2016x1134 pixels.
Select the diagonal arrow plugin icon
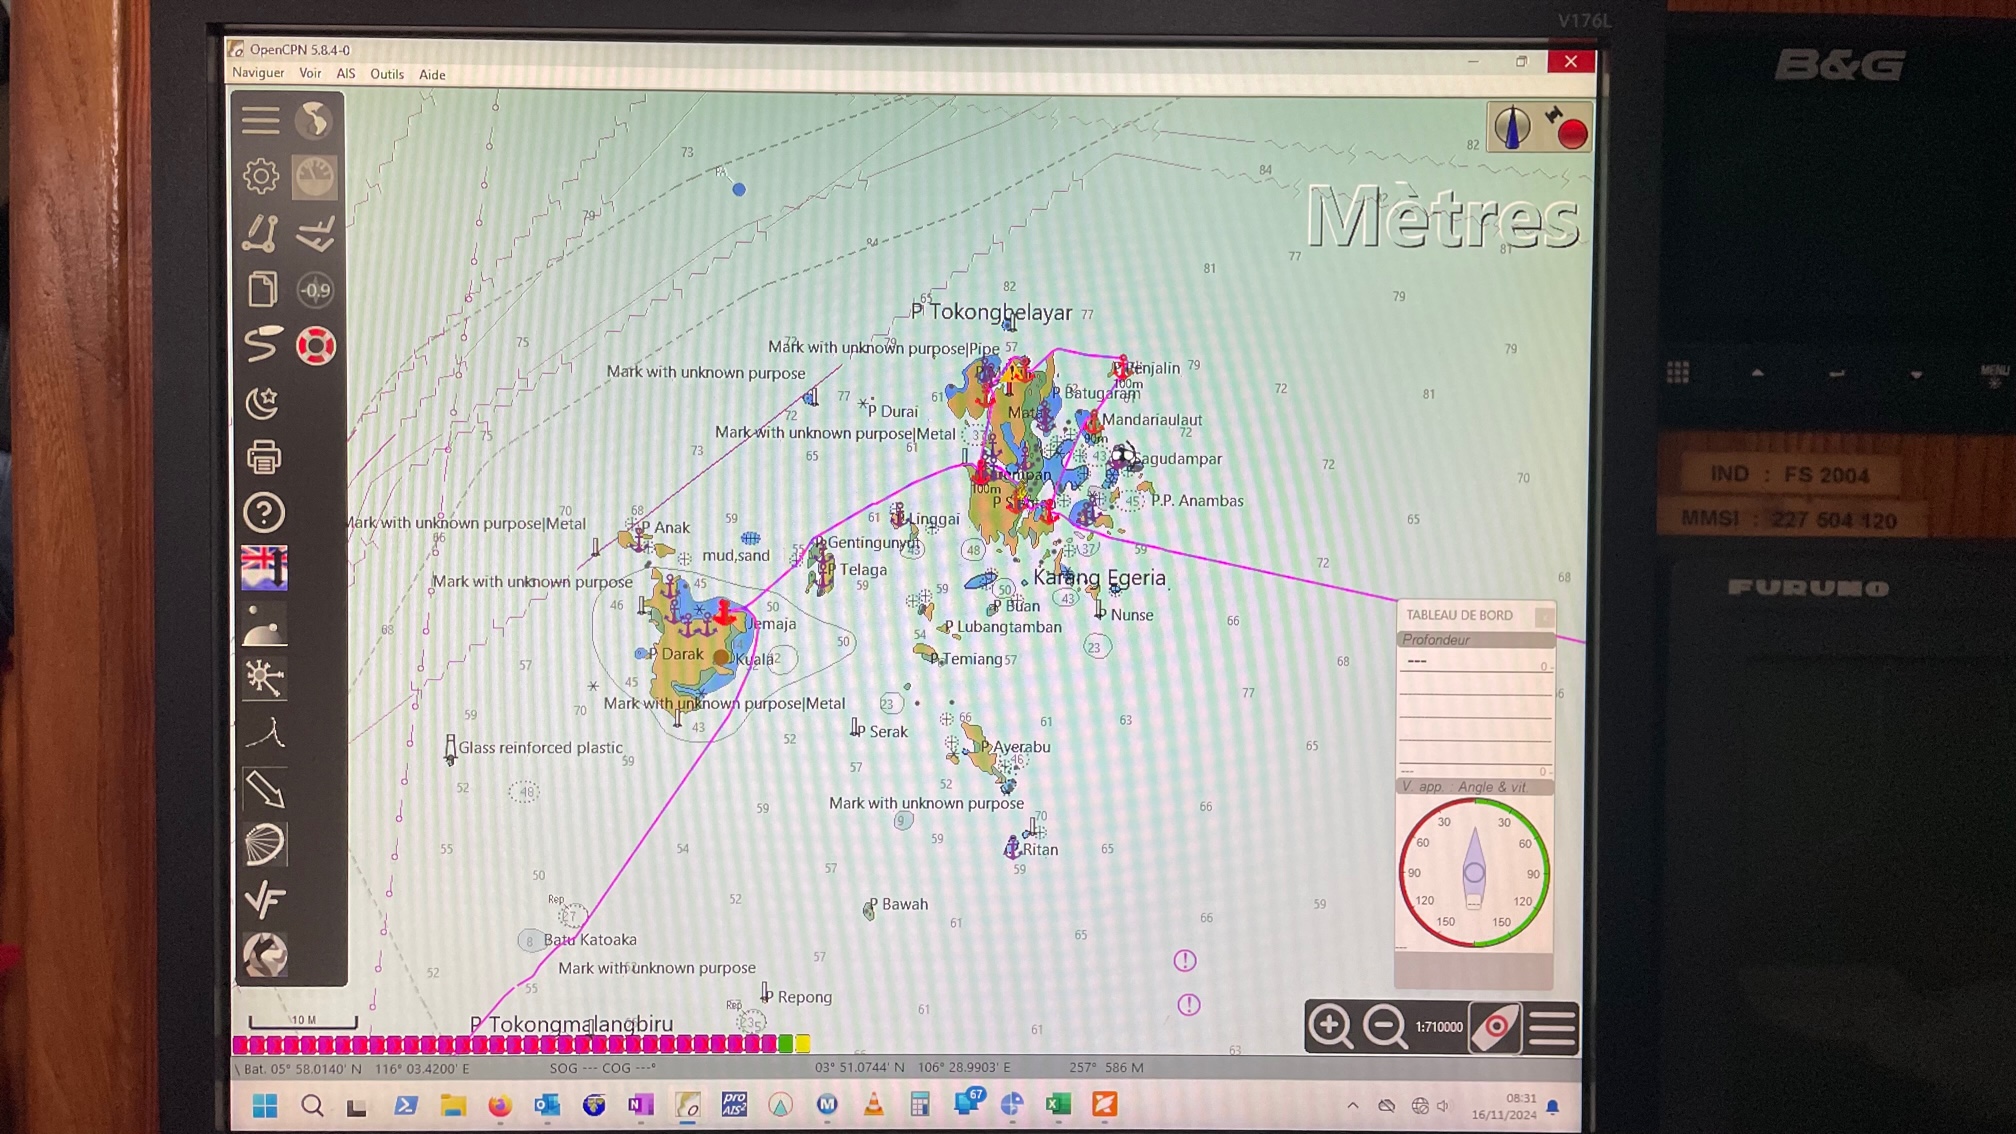coord(264,790)
